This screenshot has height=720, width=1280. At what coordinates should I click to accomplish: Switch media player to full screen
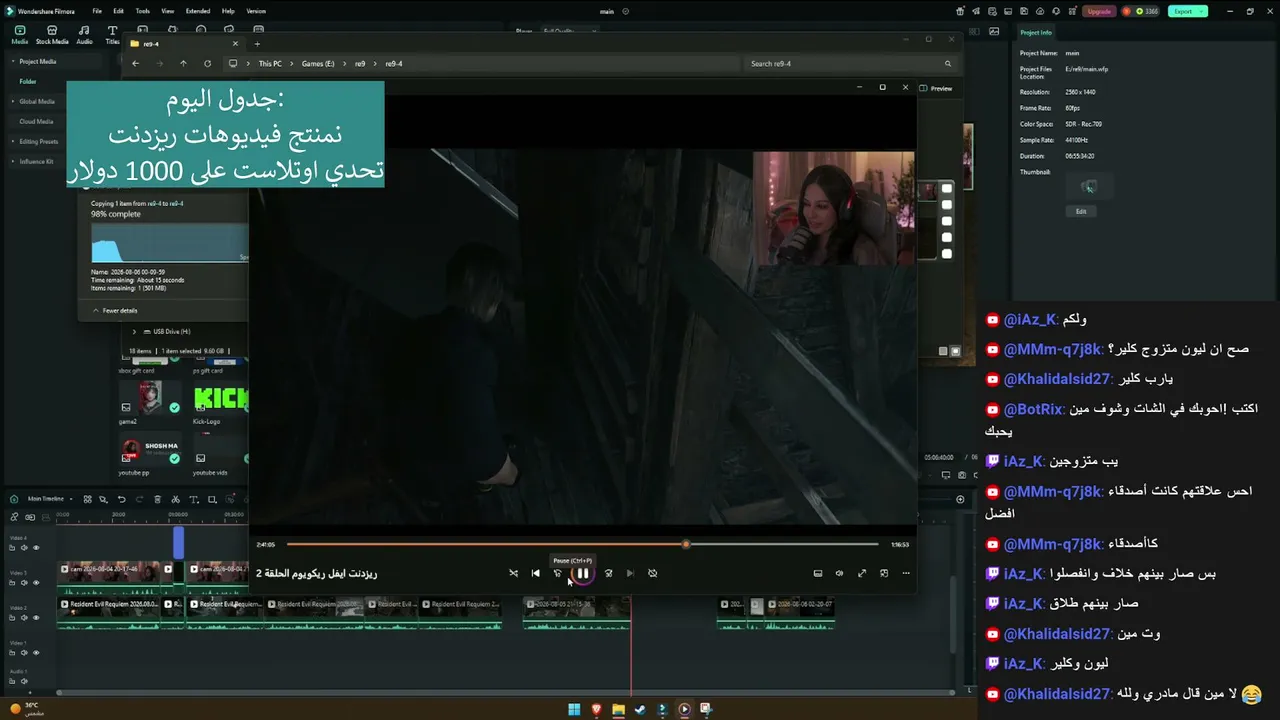pyautogui.click(x=861, y=573)
